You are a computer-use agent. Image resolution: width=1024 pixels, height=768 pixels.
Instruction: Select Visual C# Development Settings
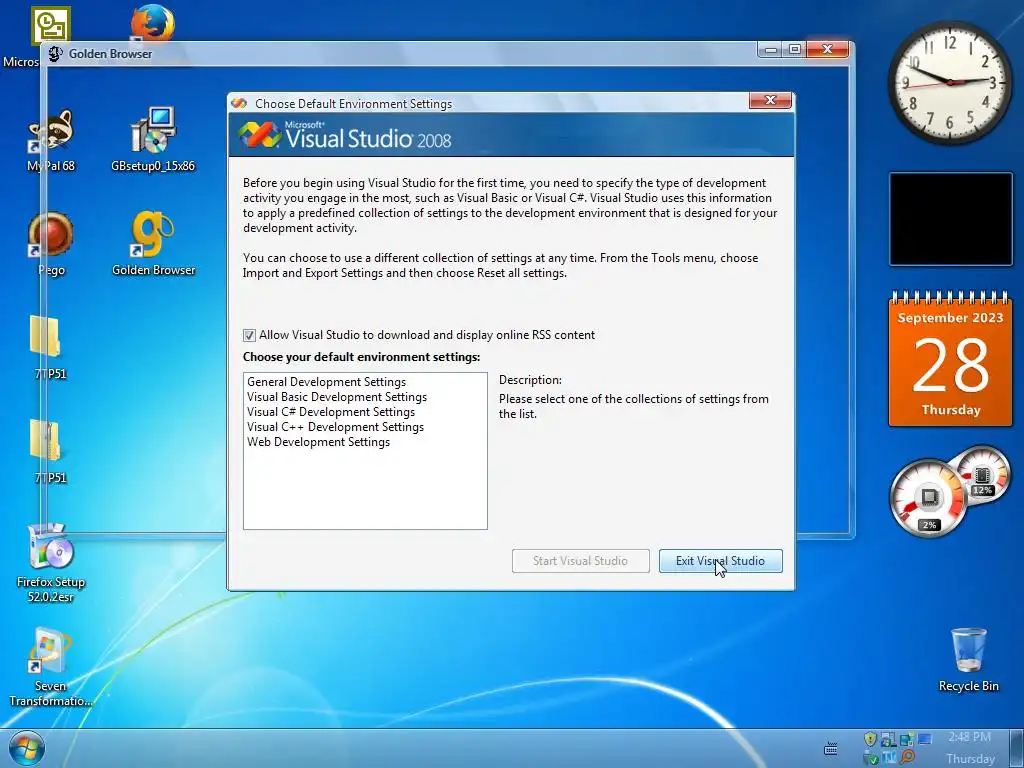pyautogui.click(x=331, y=412)
